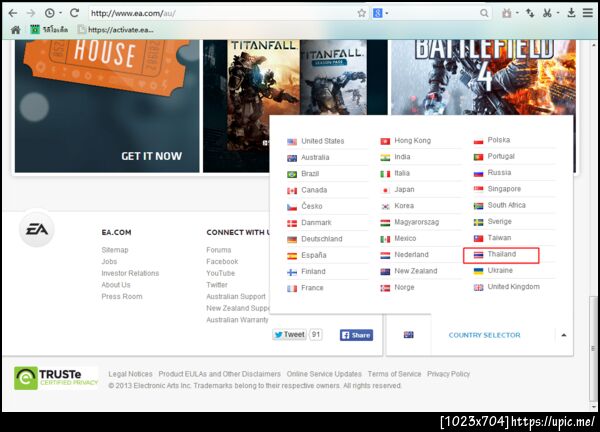This screenshot has height=432, width=600.
Task: Click the Country Selector label
Action: pyautogui.click(x=484, y=335)
